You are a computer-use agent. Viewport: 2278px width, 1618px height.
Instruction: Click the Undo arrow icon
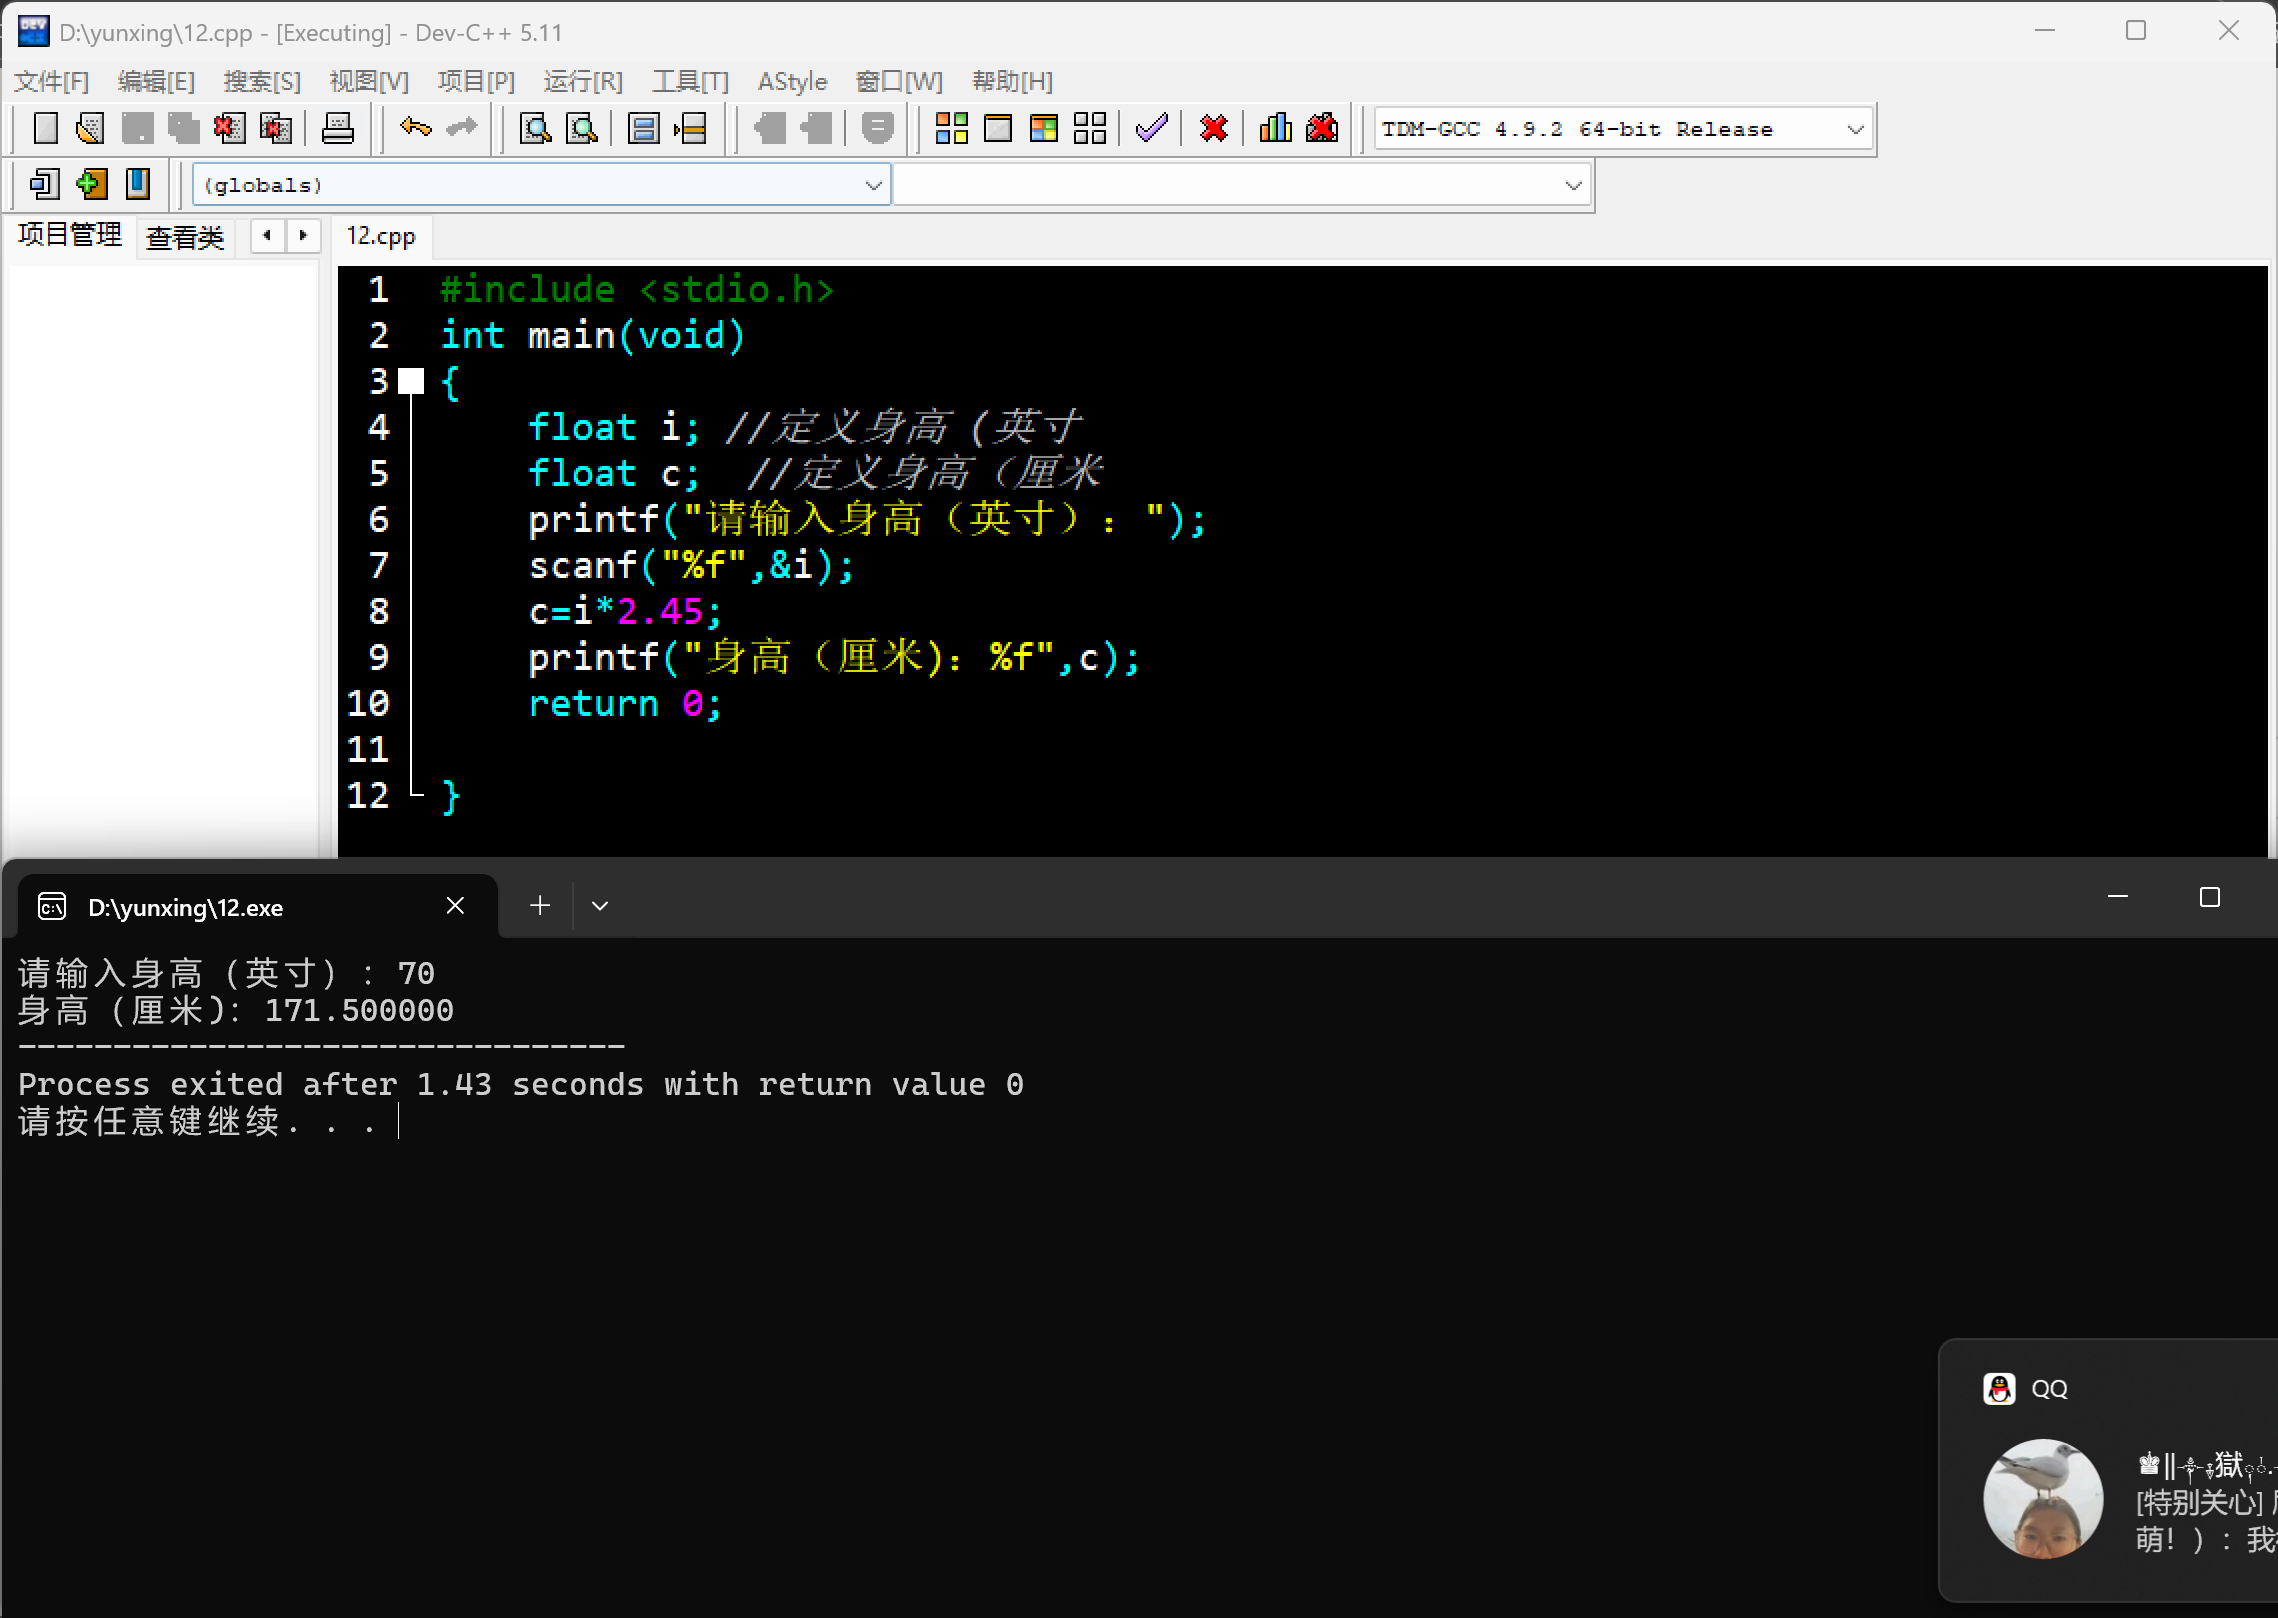(x=415, y=128)
